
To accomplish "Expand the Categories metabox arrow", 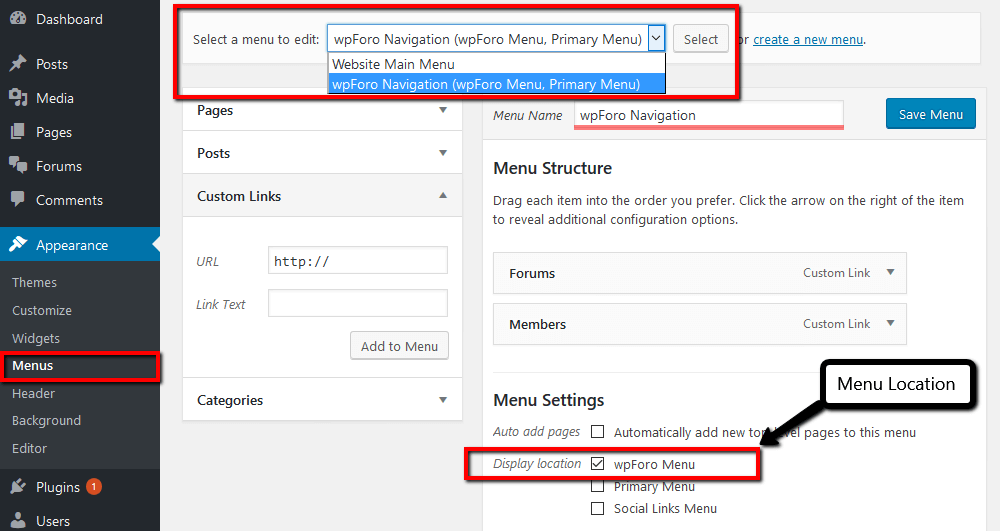I will [x=443, y=400].
